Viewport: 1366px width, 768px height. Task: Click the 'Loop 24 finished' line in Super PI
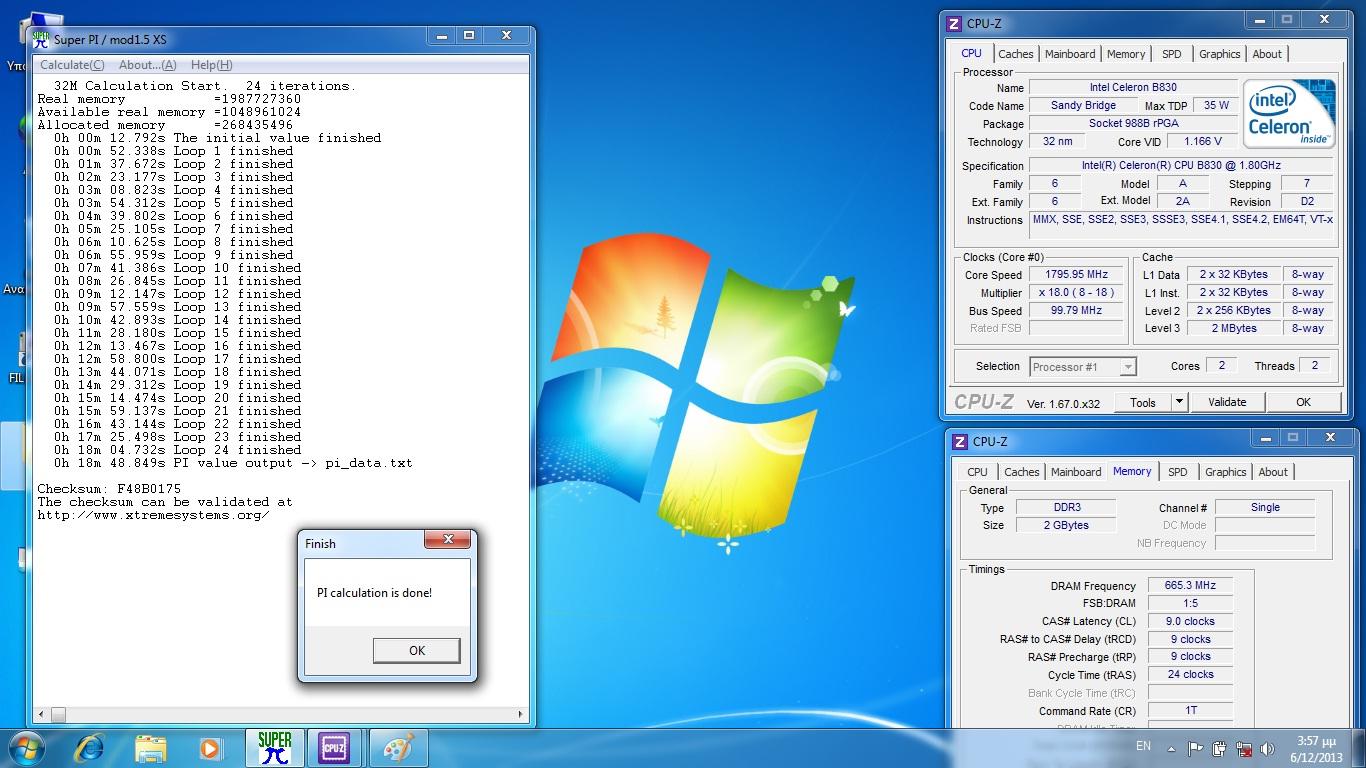click(177, 450)
